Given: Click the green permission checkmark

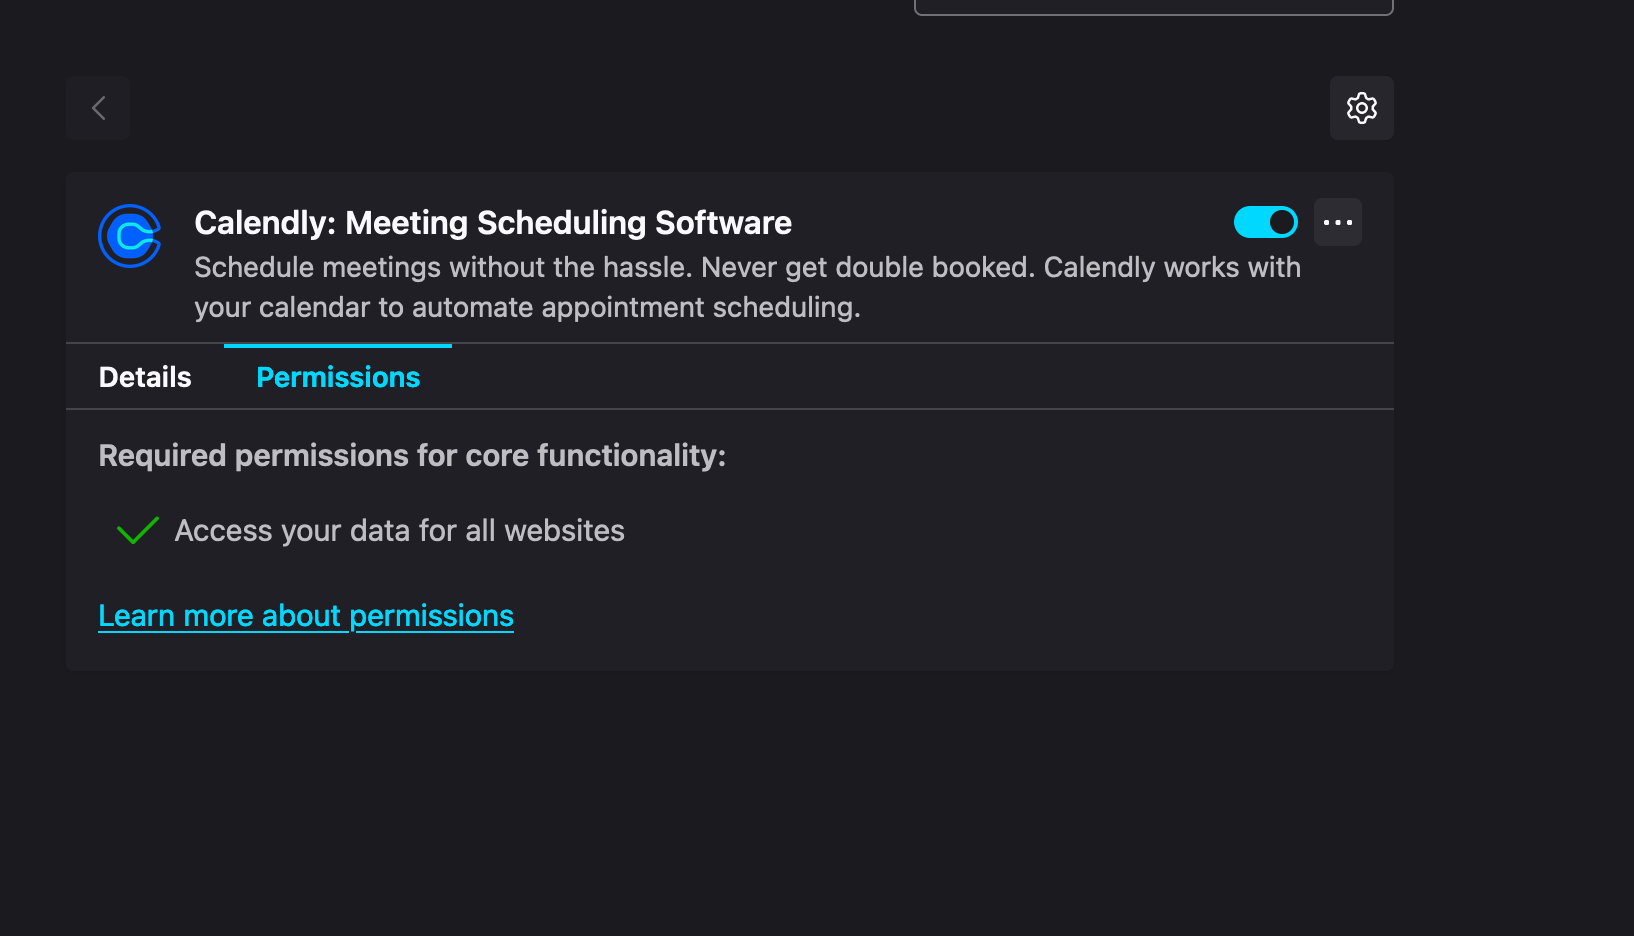Looking at the screenshot, I should tap(138, 530).
